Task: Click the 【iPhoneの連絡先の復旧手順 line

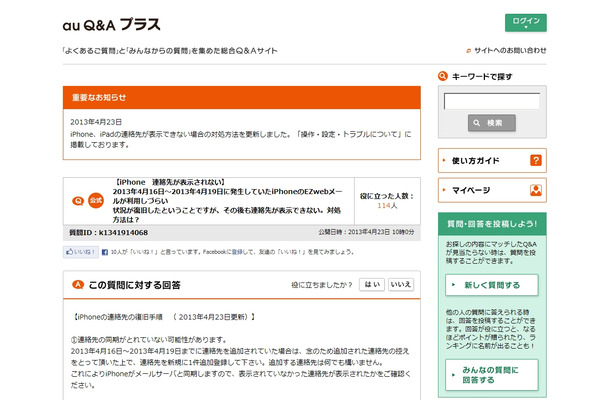Action: tap(164, 317)
